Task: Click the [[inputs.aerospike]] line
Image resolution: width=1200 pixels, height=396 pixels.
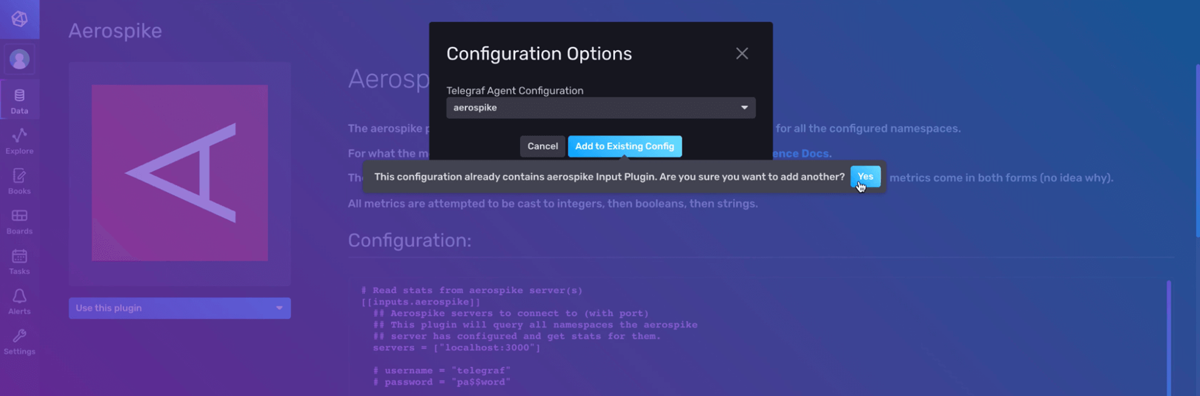Action: (421, 301)
